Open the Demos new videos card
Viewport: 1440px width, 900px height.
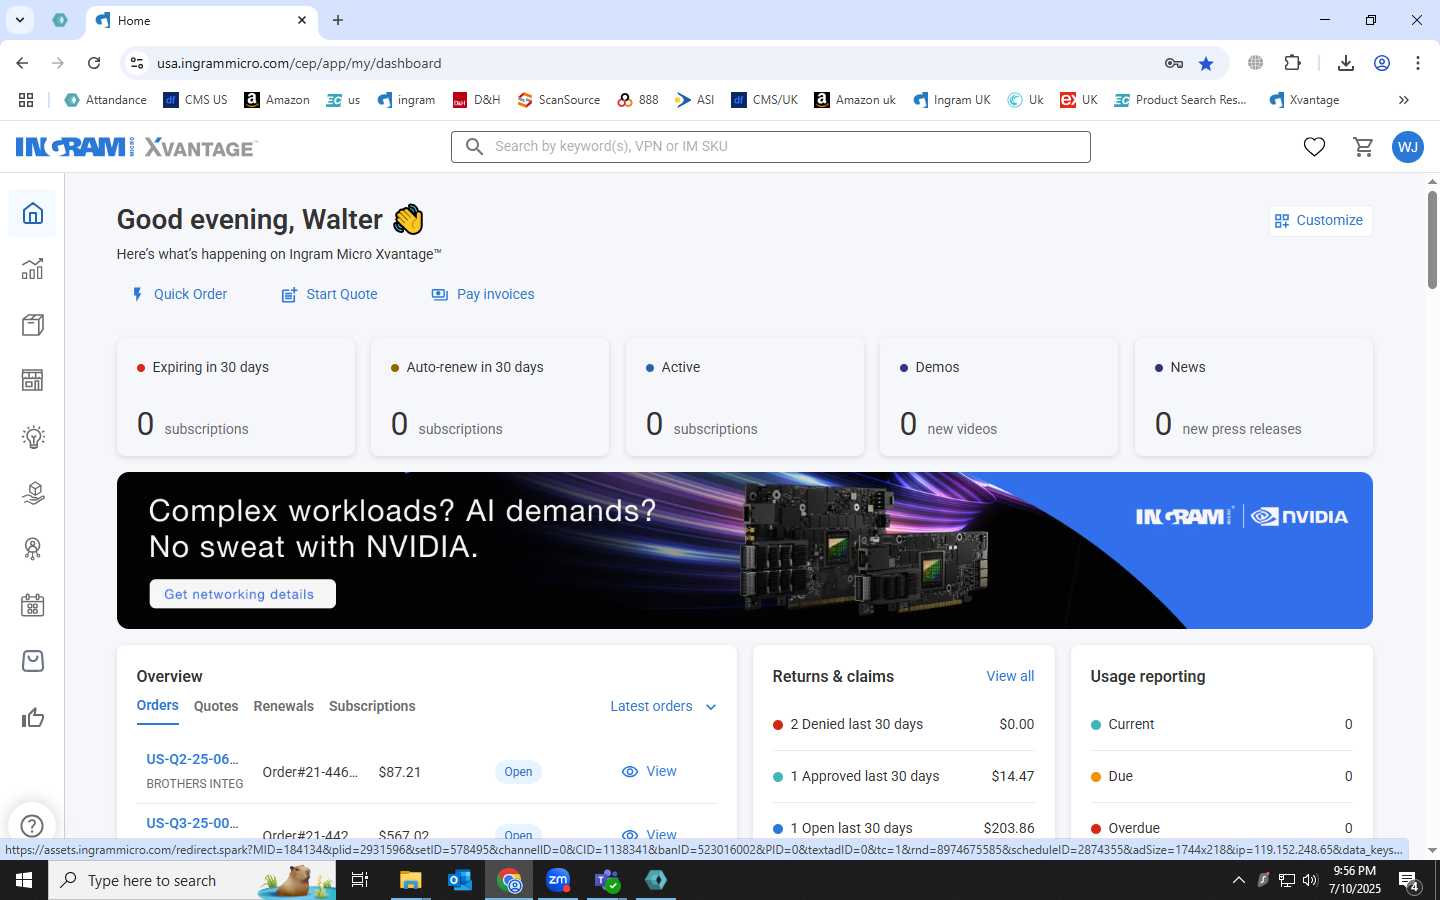click(999, 397)
